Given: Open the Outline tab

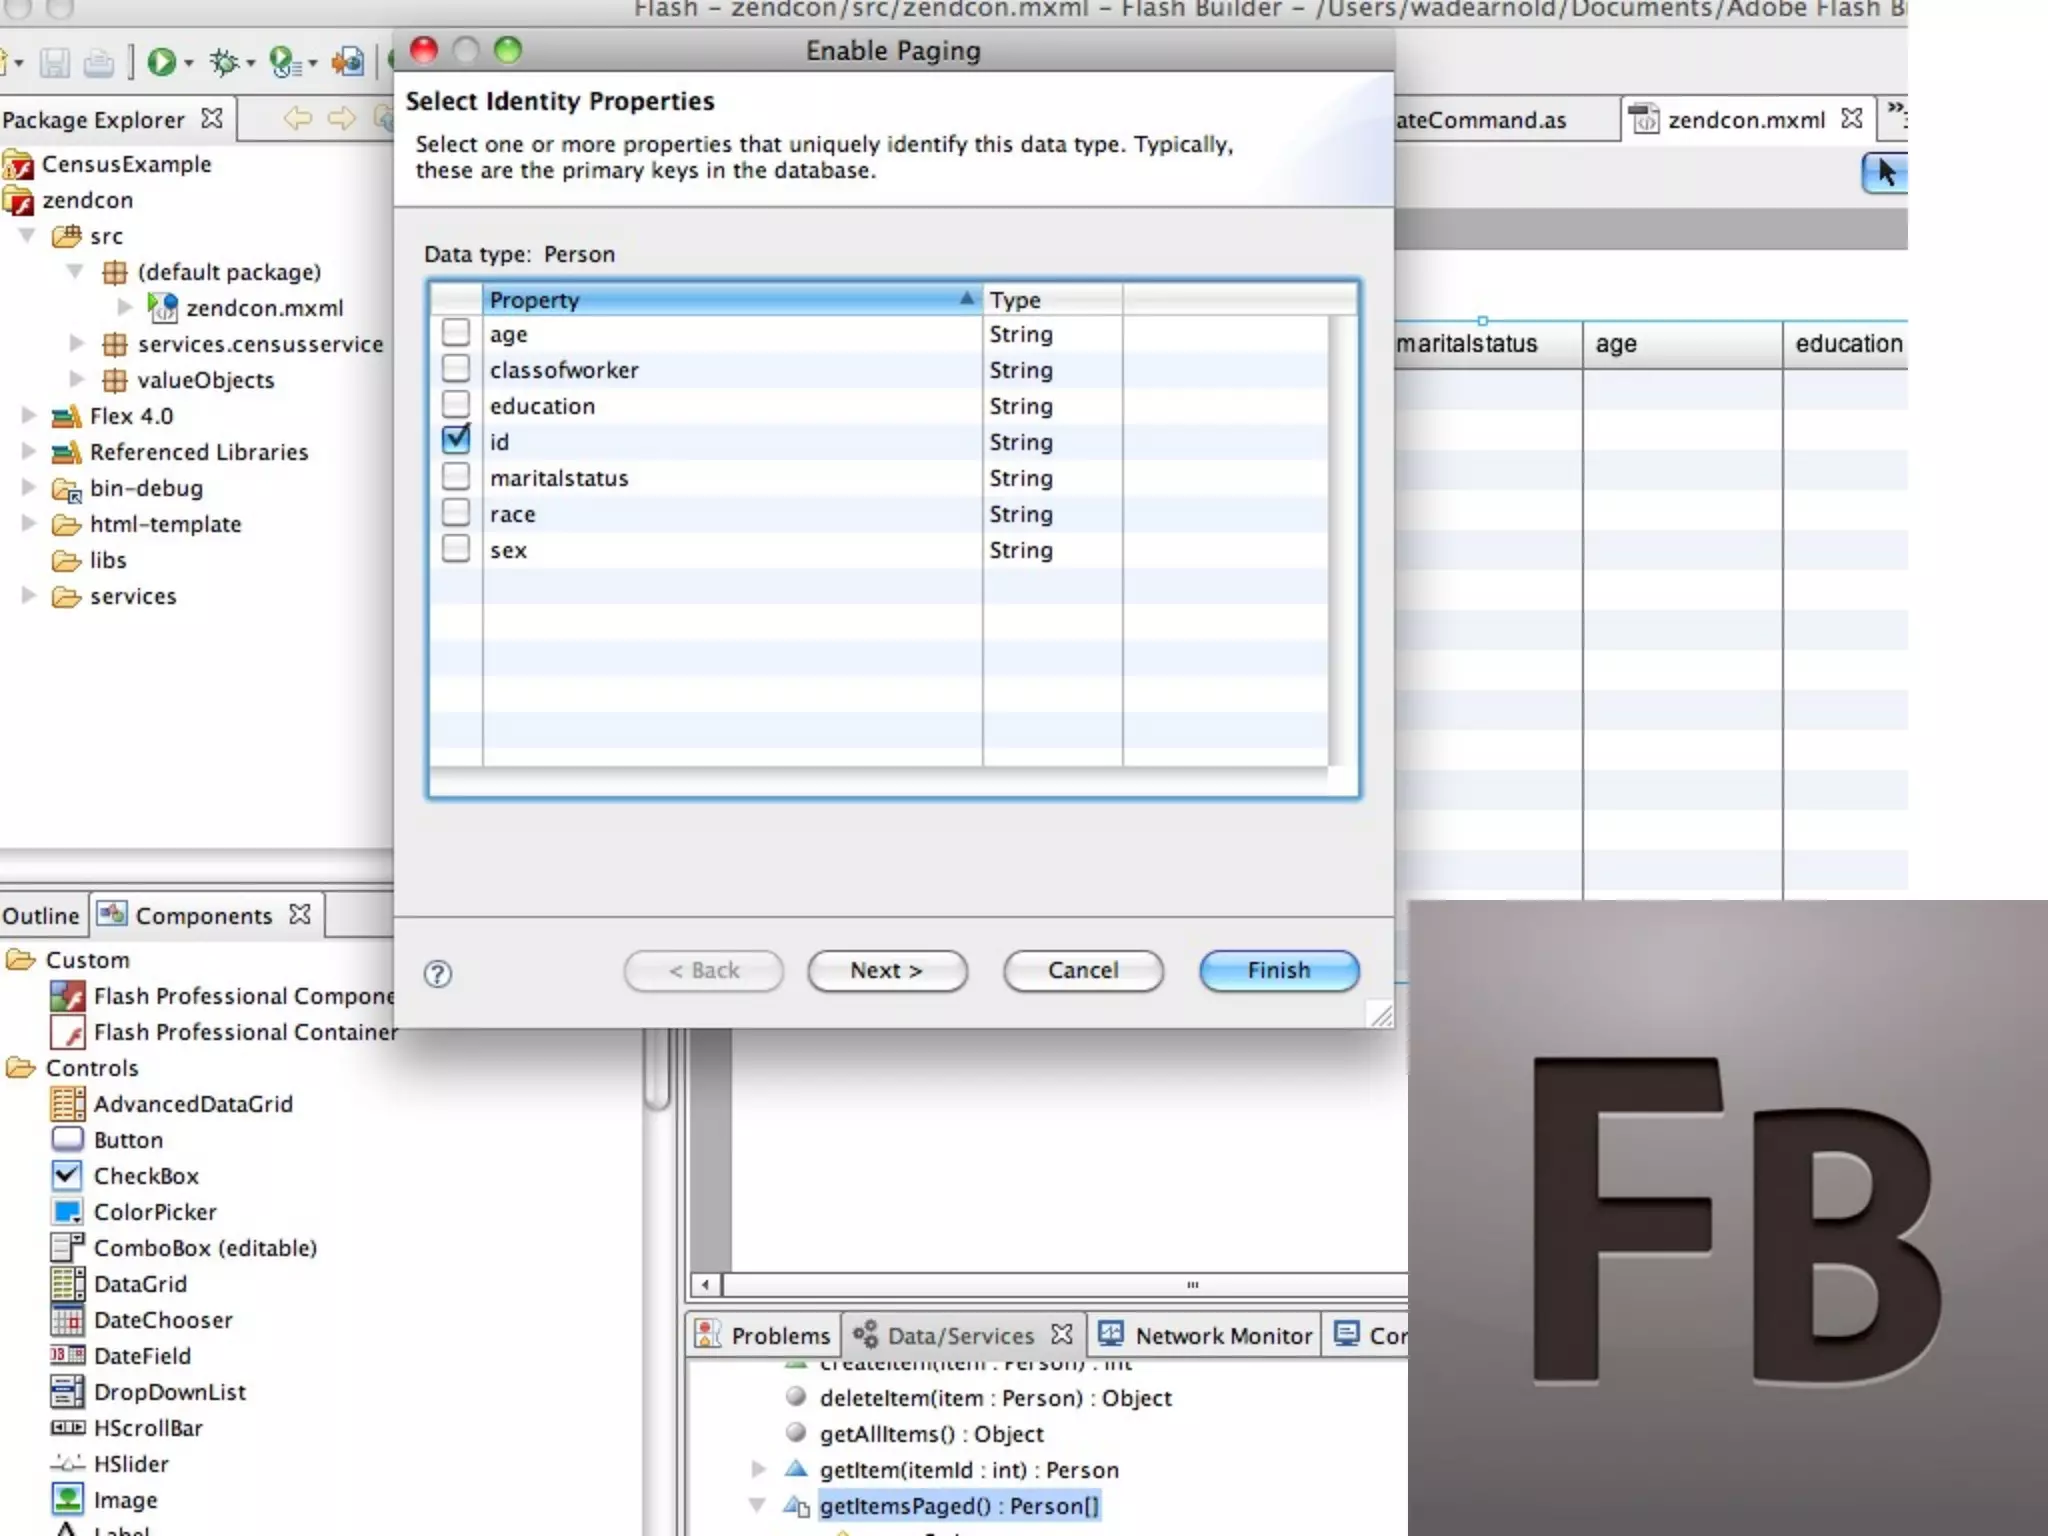Looking at the screenshot, I should 41,915.
